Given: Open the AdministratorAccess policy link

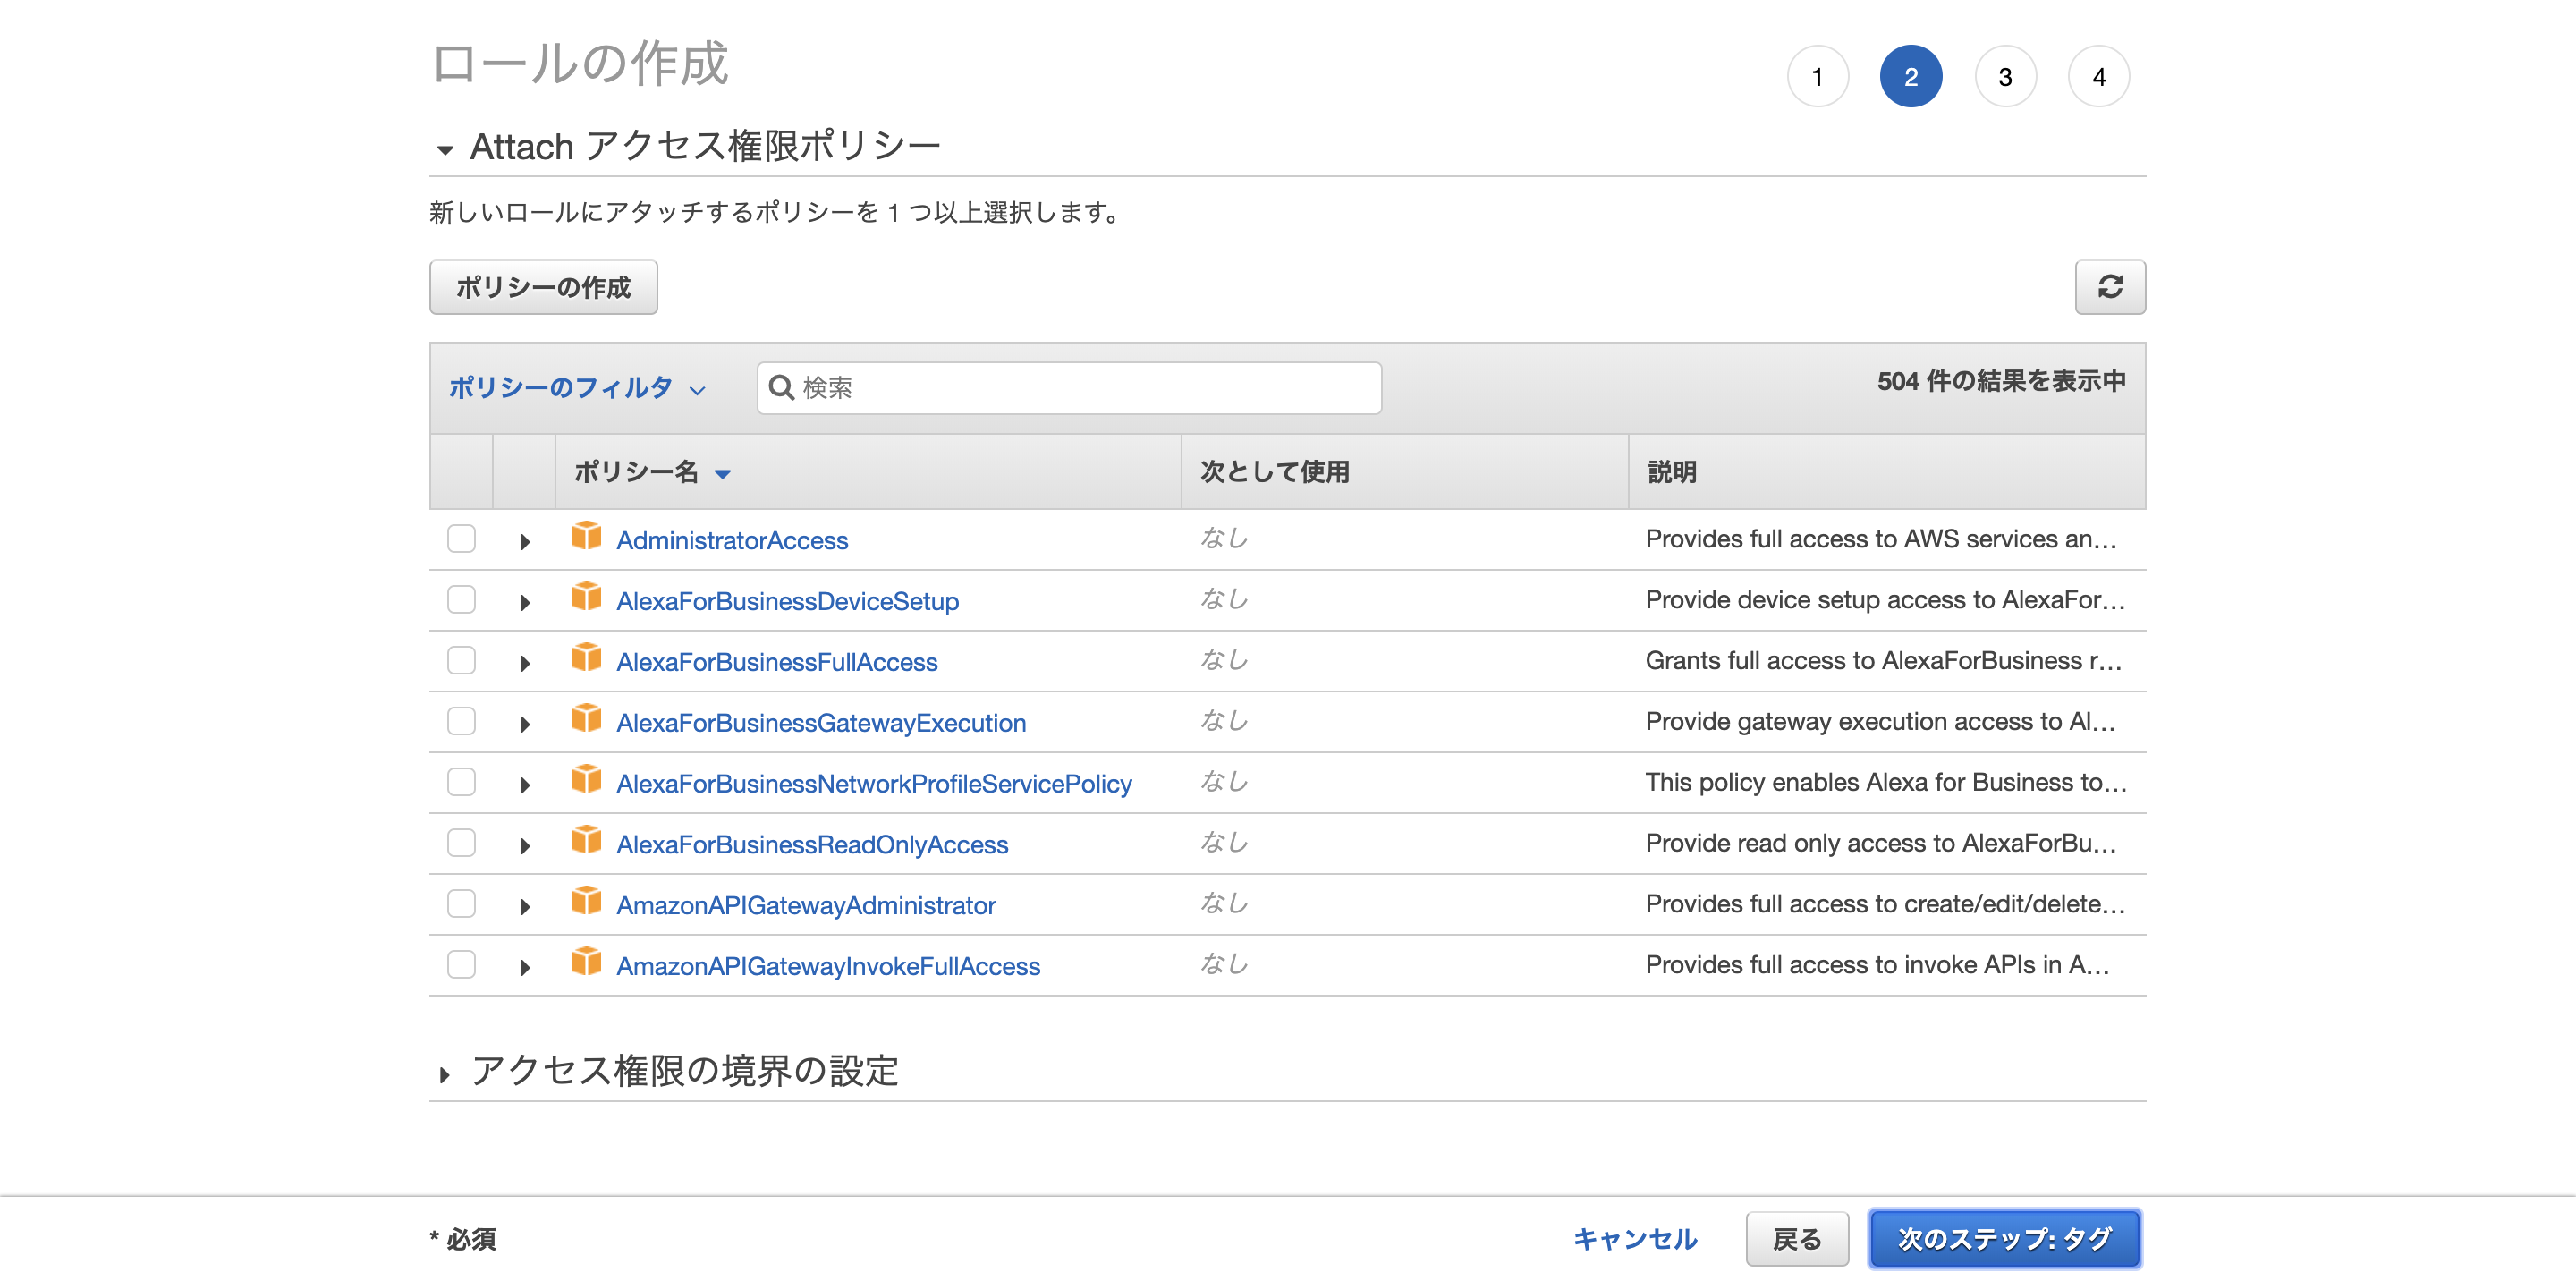Looking at the screenshot, I should (732, 541).
